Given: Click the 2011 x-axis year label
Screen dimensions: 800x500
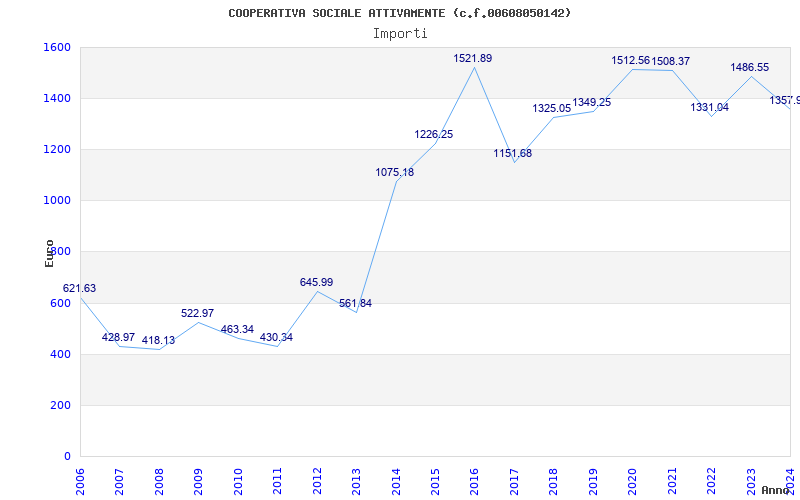Looking at the screenshot, I should [x=277, y=482].
